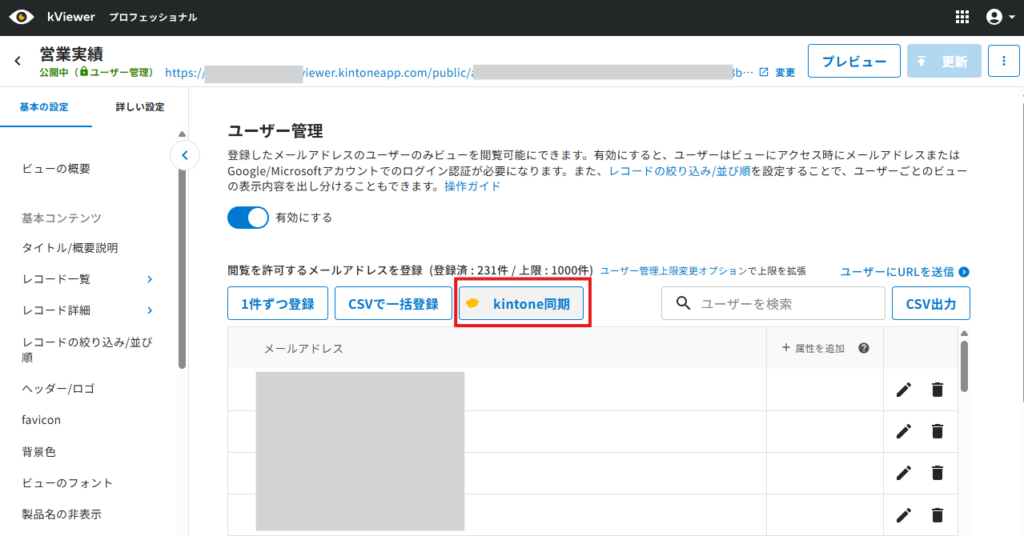Click ユーザーにURLを送信 link

897,272
